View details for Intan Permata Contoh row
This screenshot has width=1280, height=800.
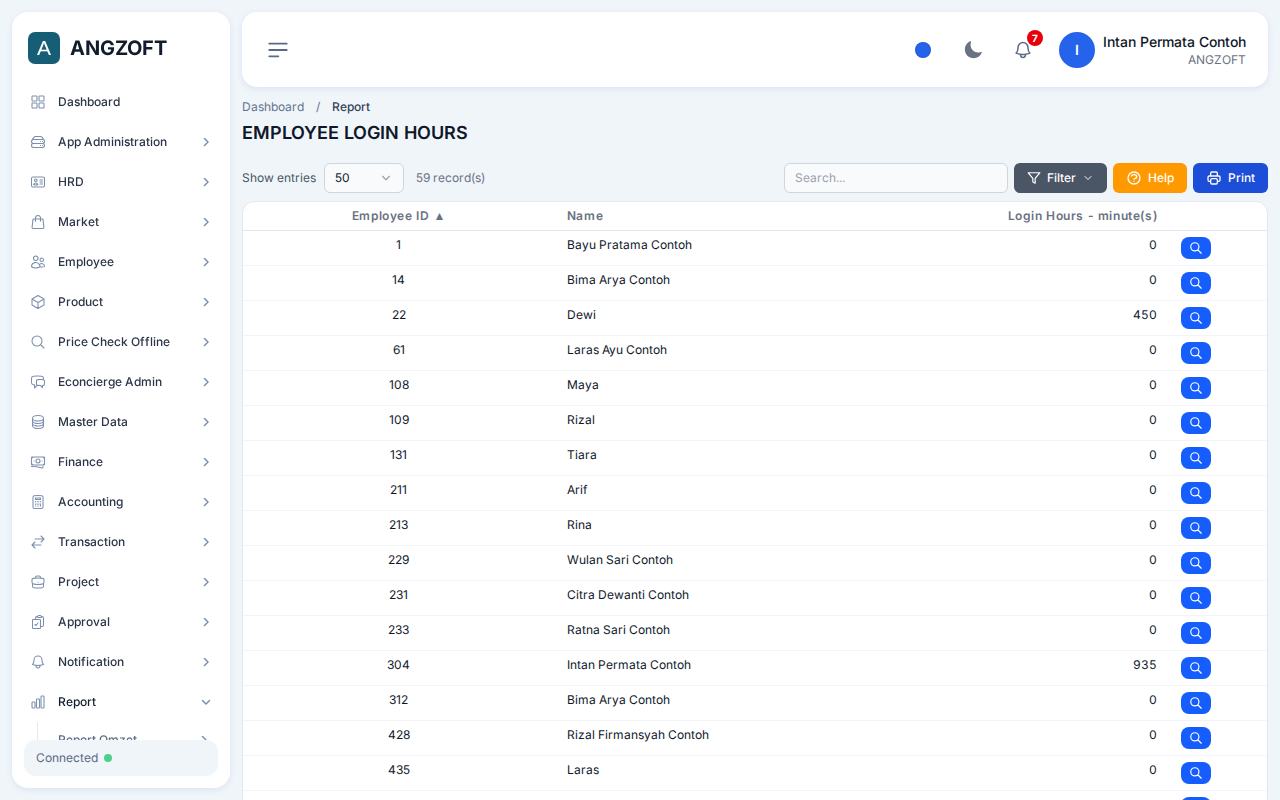pos(1196,668)
